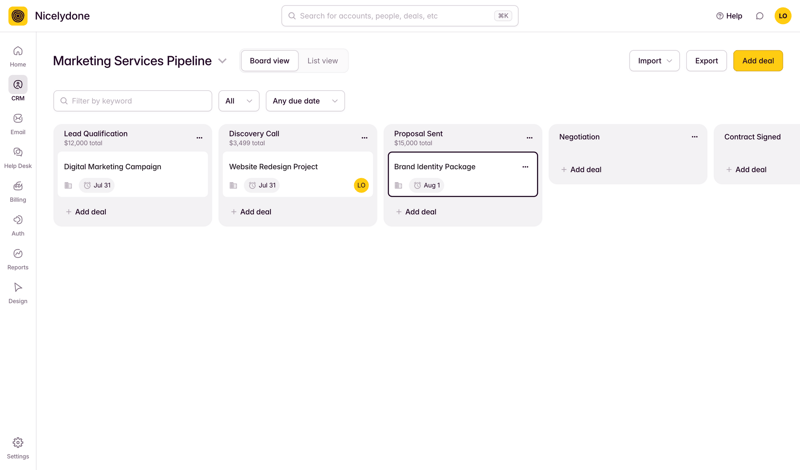Click the Lead Qualification column header

pos(96,134)
